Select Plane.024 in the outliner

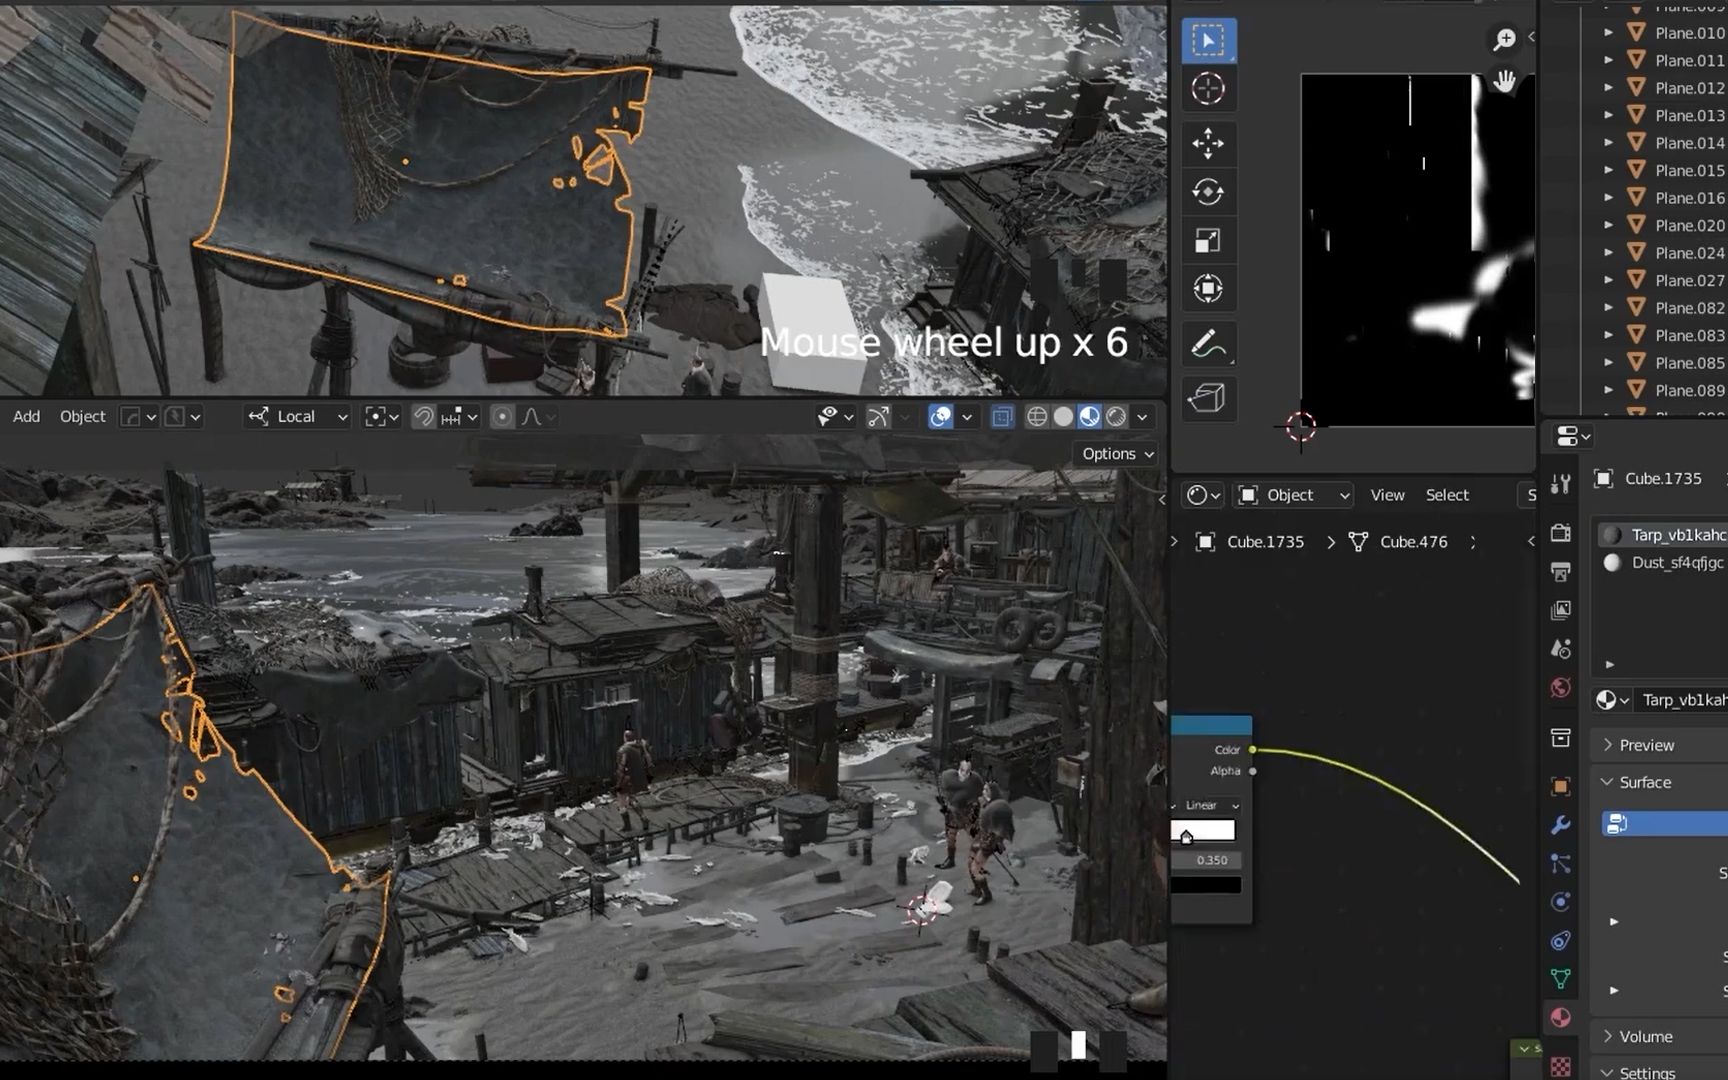pos(1689,253)
